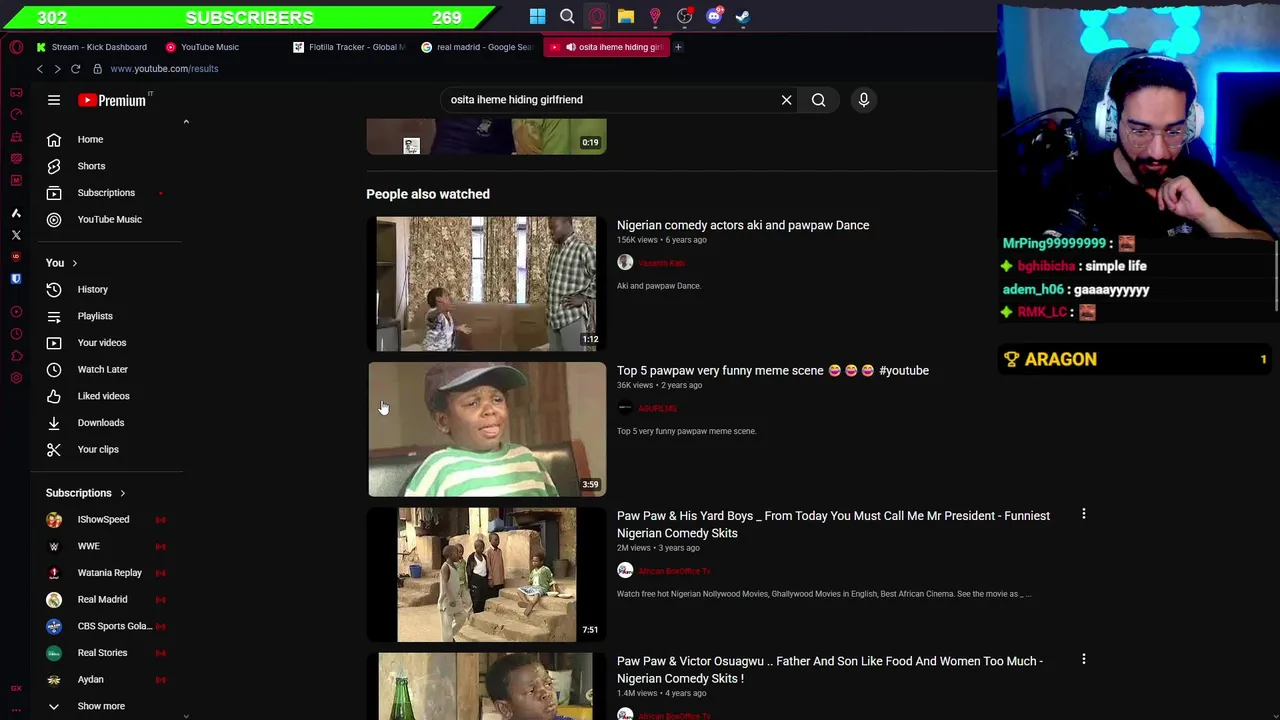Click the magnifier search button
This screenshot has height=720, width=1280.
[818, 100]
